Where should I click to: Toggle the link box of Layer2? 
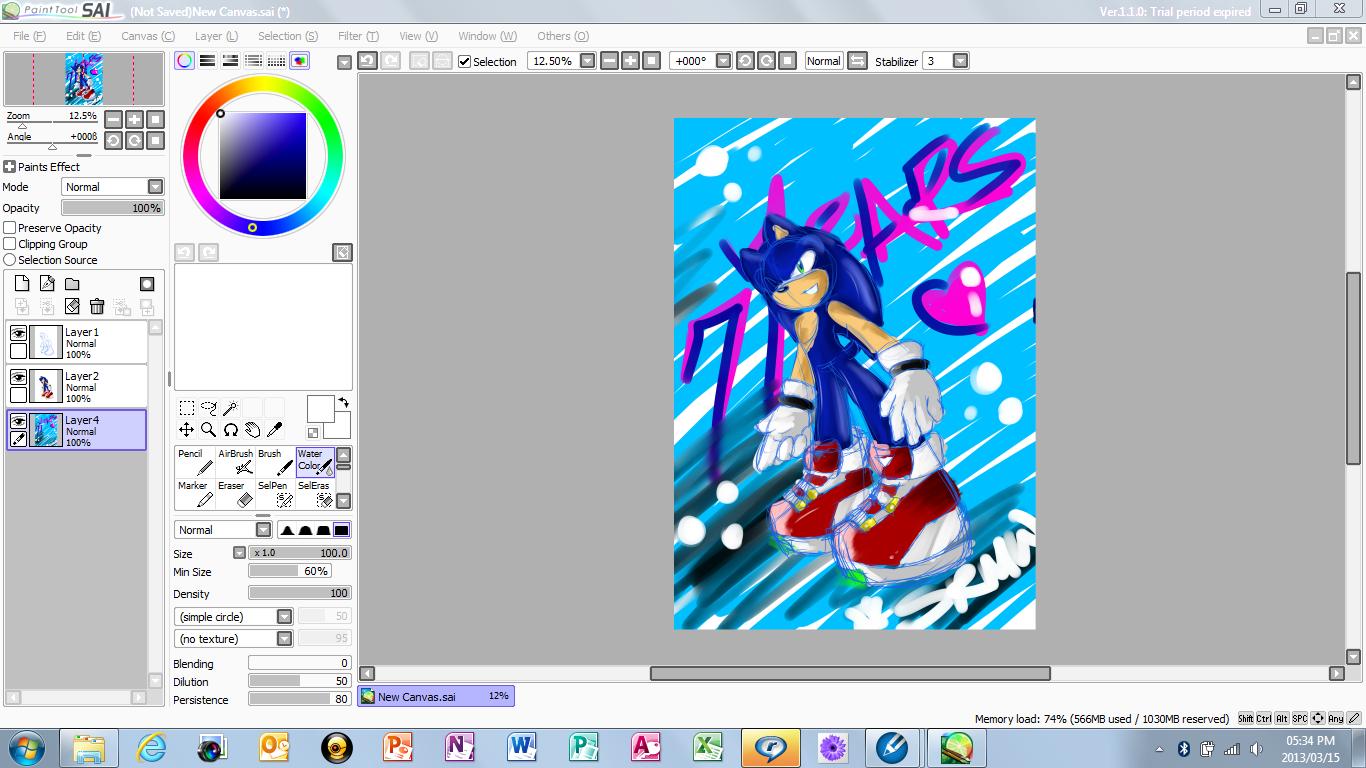point(18,395)
